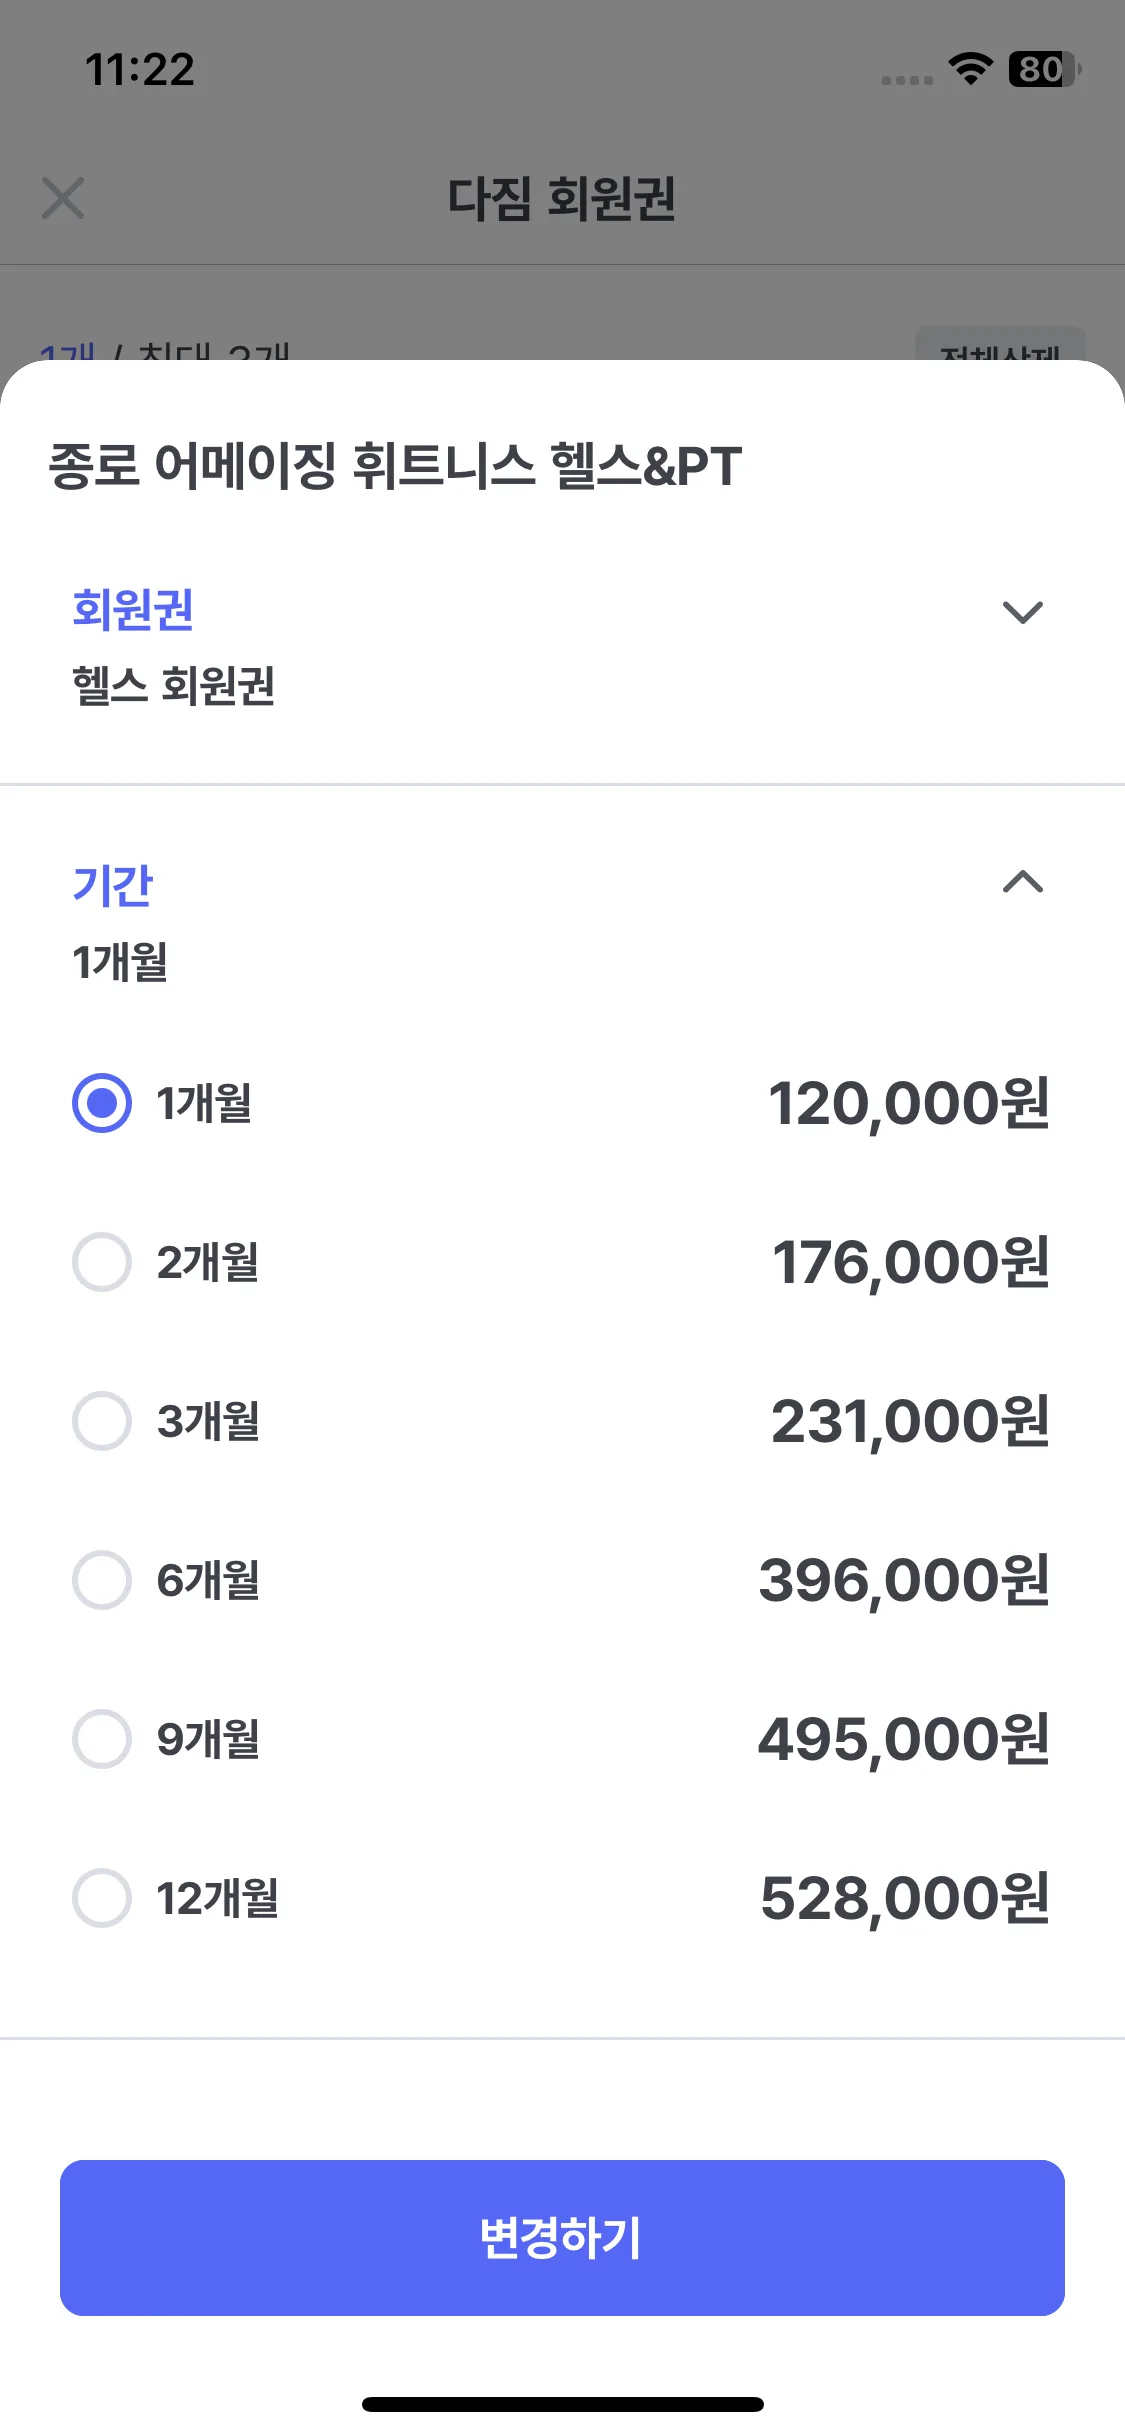Select the 2개월 radio button
This screenshot has height=2436, width=1125.
(x=102, y=1262)
